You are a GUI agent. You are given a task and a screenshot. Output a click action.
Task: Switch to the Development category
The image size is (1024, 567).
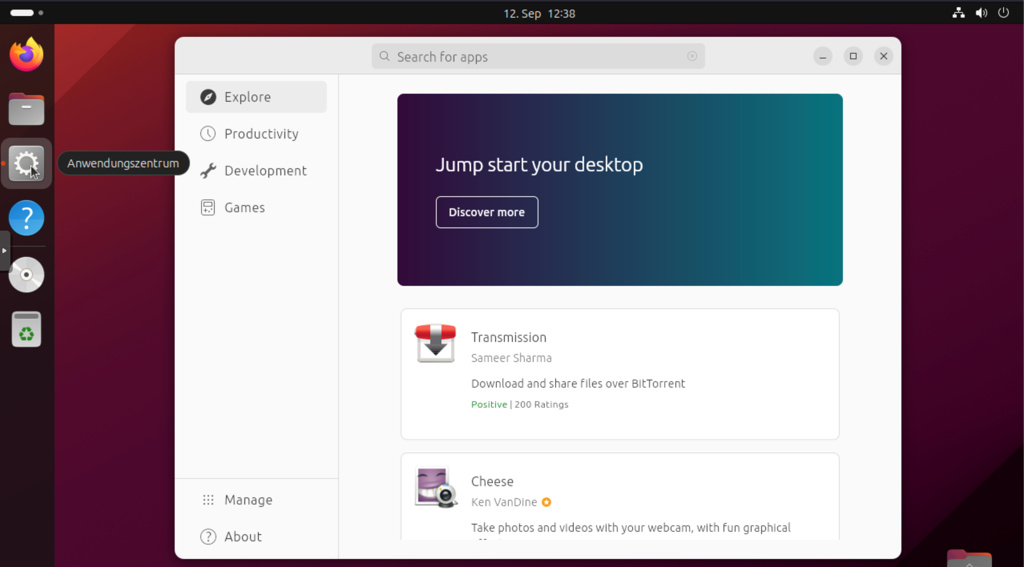tap(256, 170)
